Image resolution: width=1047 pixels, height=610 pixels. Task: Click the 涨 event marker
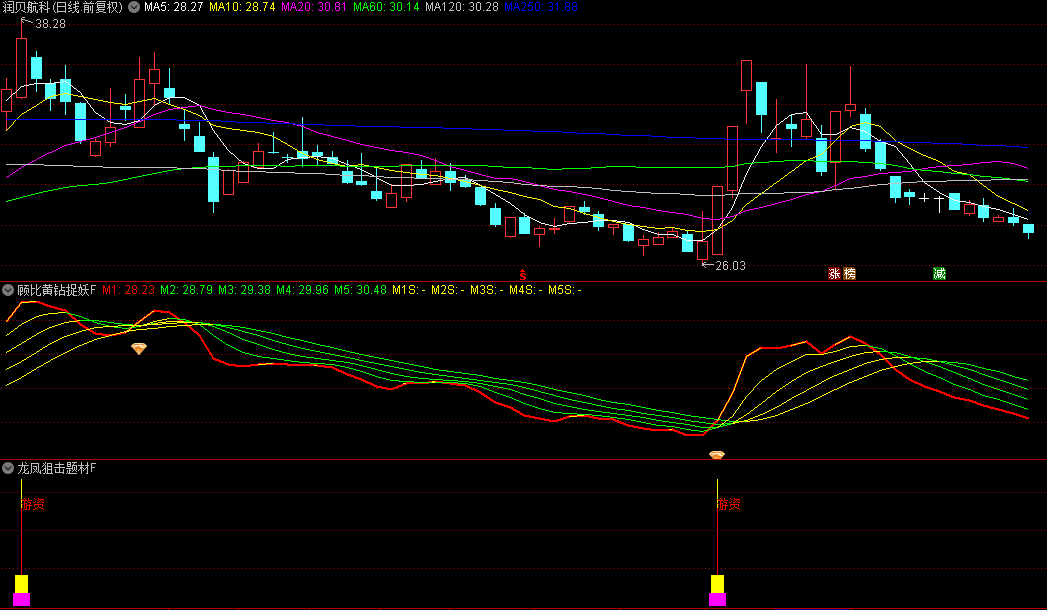[834, 273]
